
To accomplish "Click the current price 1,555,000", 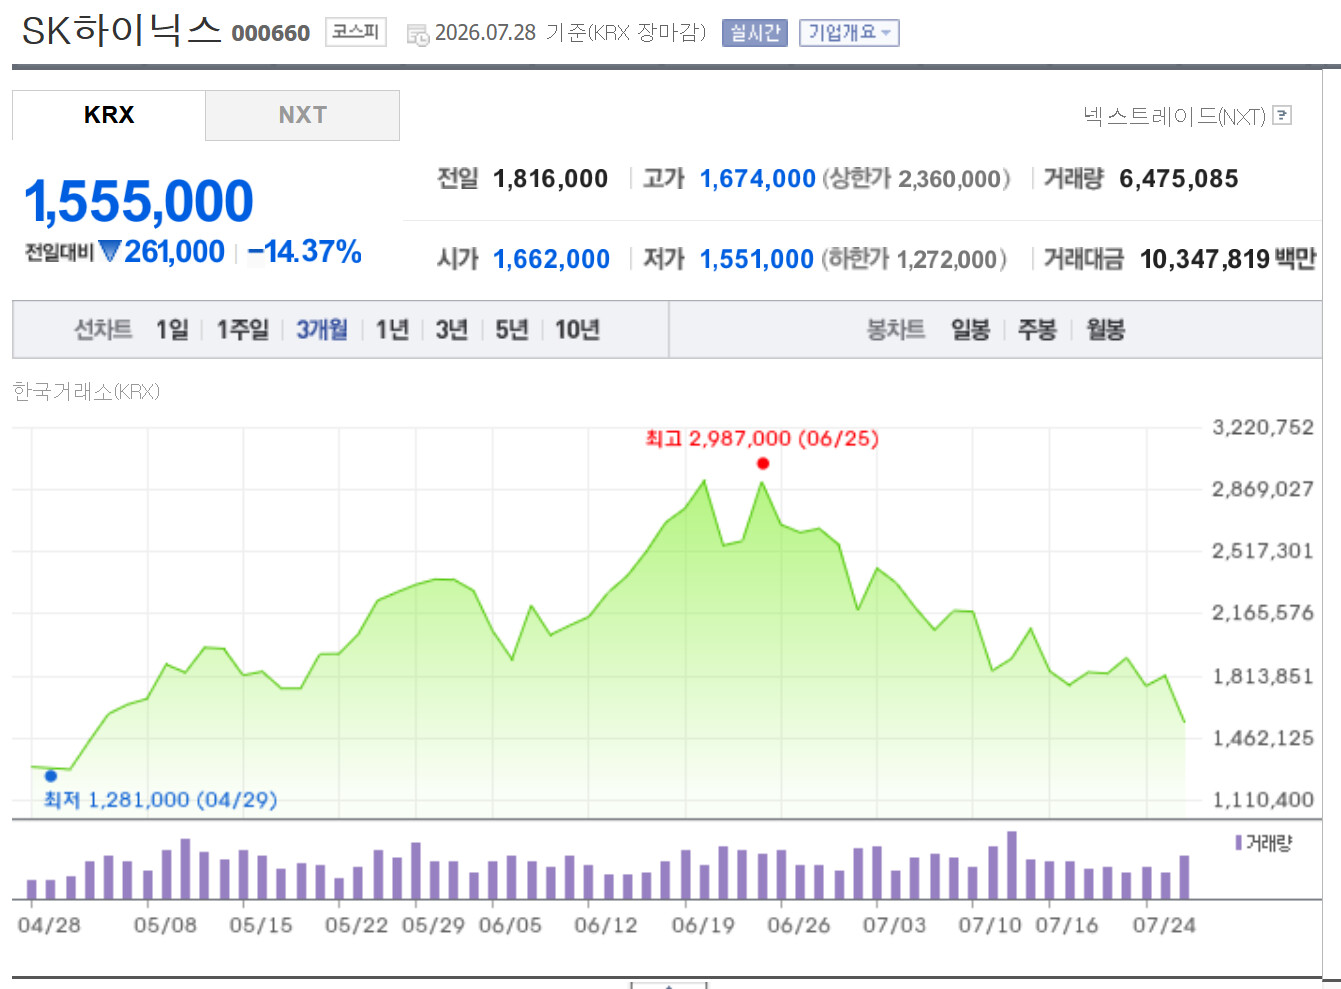I will [x=139, y=201].
